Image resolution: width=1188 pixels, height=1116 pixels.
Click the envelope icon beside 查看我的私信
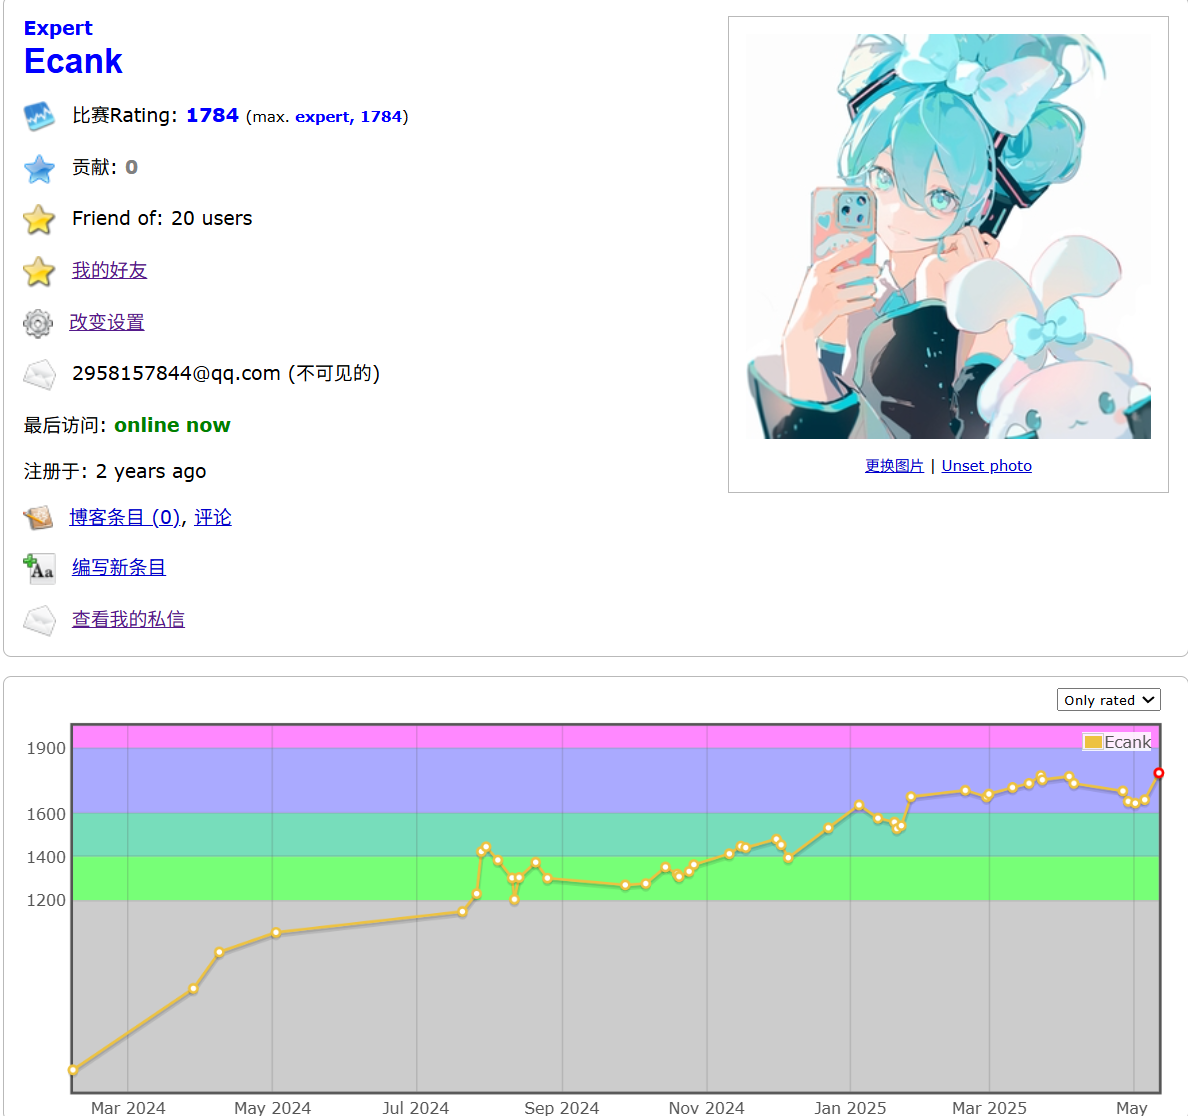tap(39, 620)
